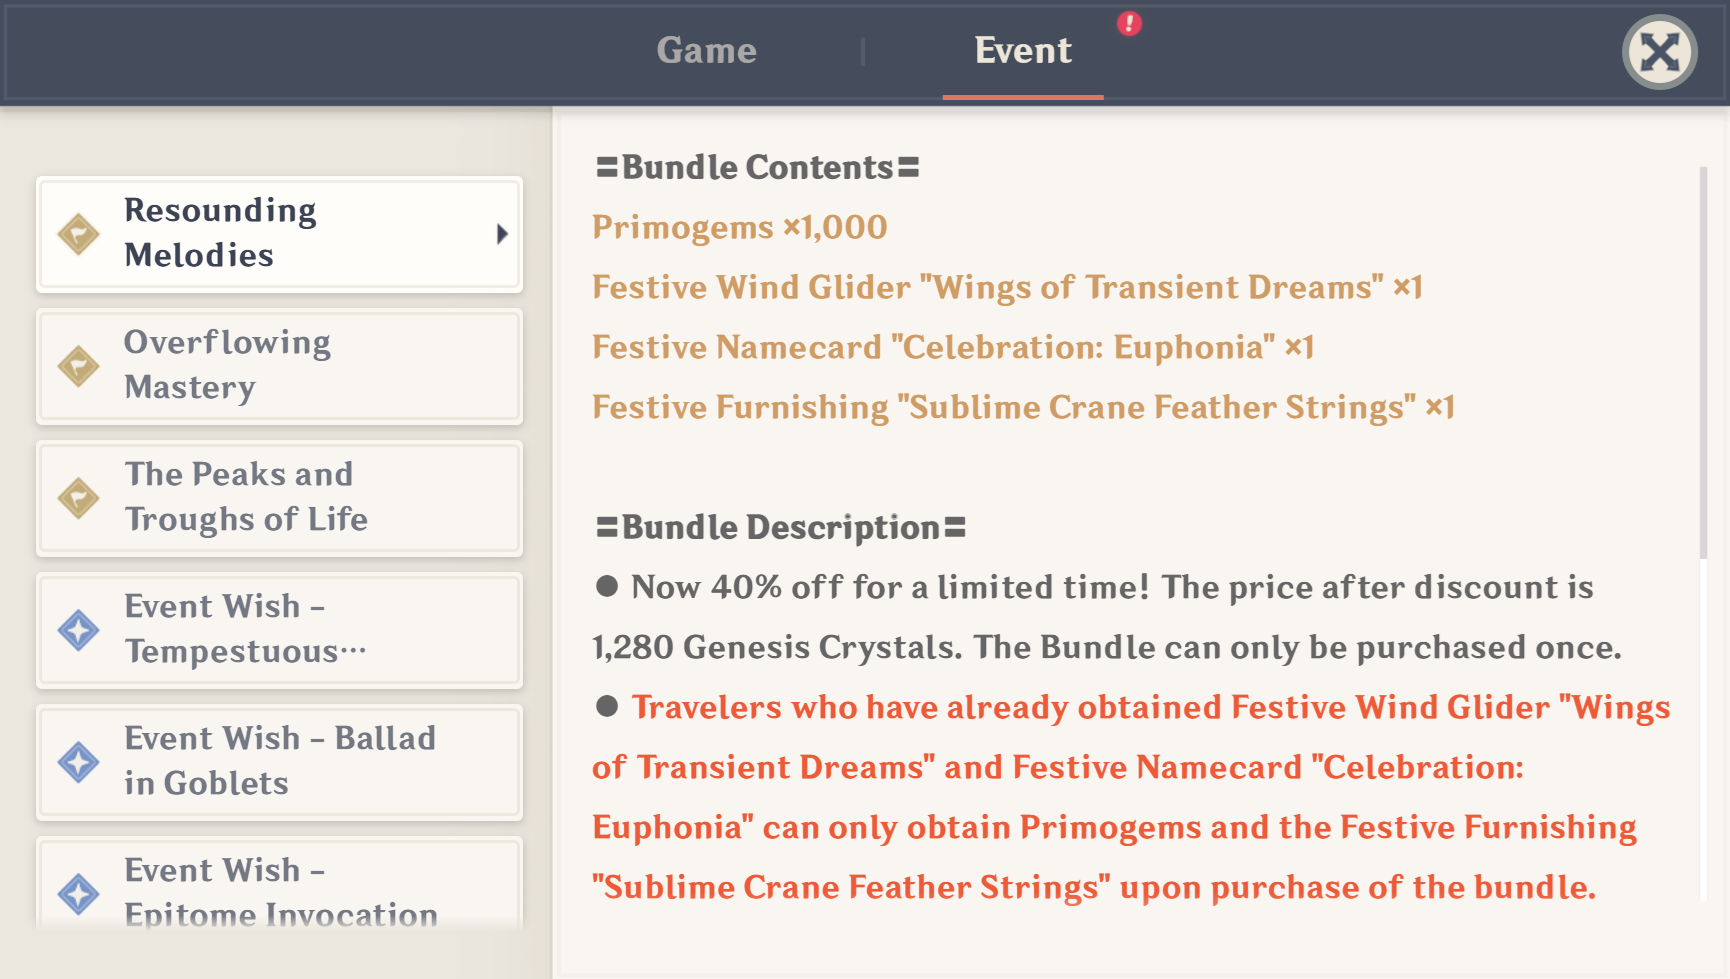Screen dimensions: 1730x979
Task: Click the gold flag icon beside Overflowing Mastery
Action: tap(78, 366)
